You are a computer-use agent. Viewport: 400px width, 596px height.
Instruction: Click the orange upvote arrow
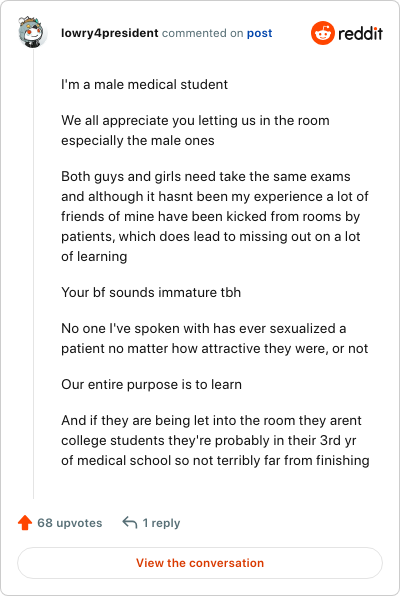click(x=25, y=523)
